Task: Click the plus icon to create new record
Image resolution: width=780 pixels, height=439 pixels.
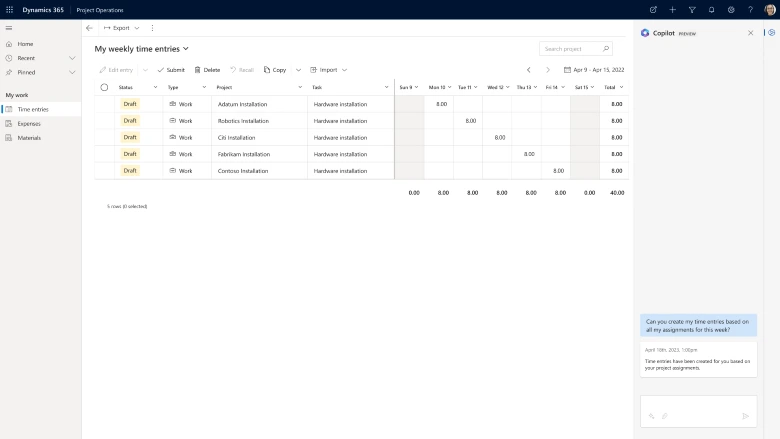Action: (673, 9)
